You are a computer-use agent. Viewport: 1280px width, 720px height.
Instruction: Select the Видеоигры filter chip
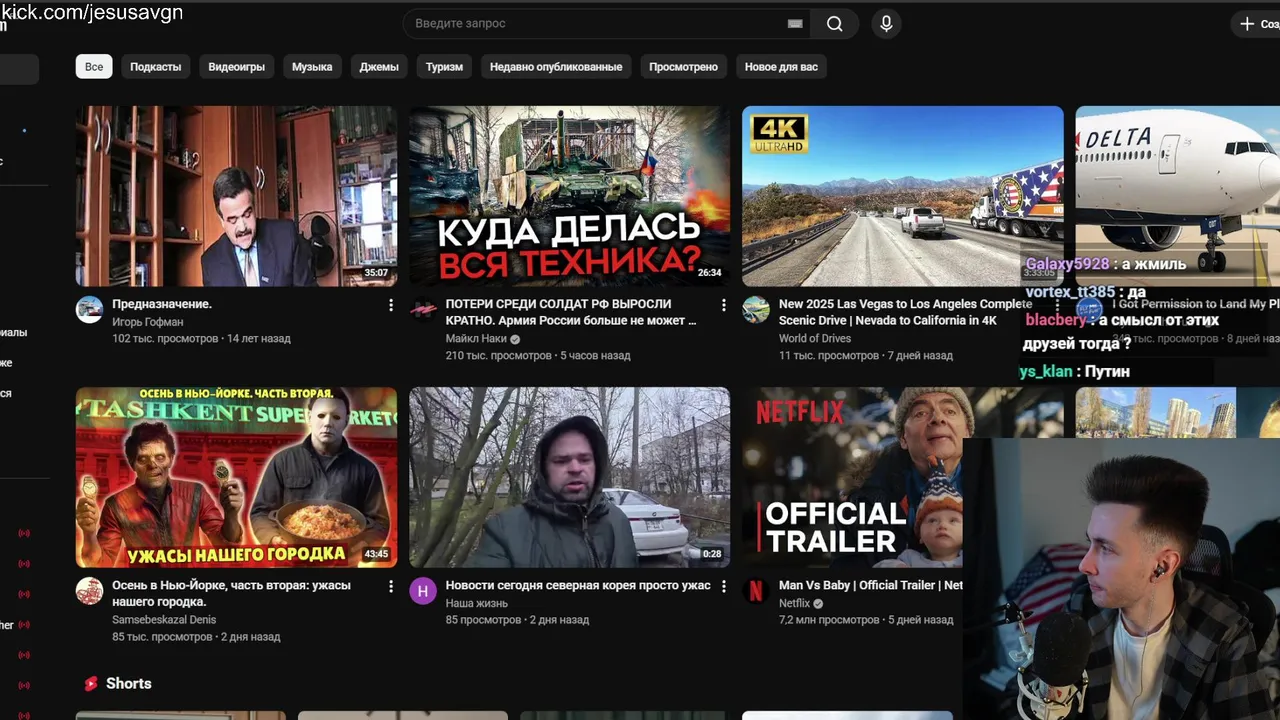point(237,67)
